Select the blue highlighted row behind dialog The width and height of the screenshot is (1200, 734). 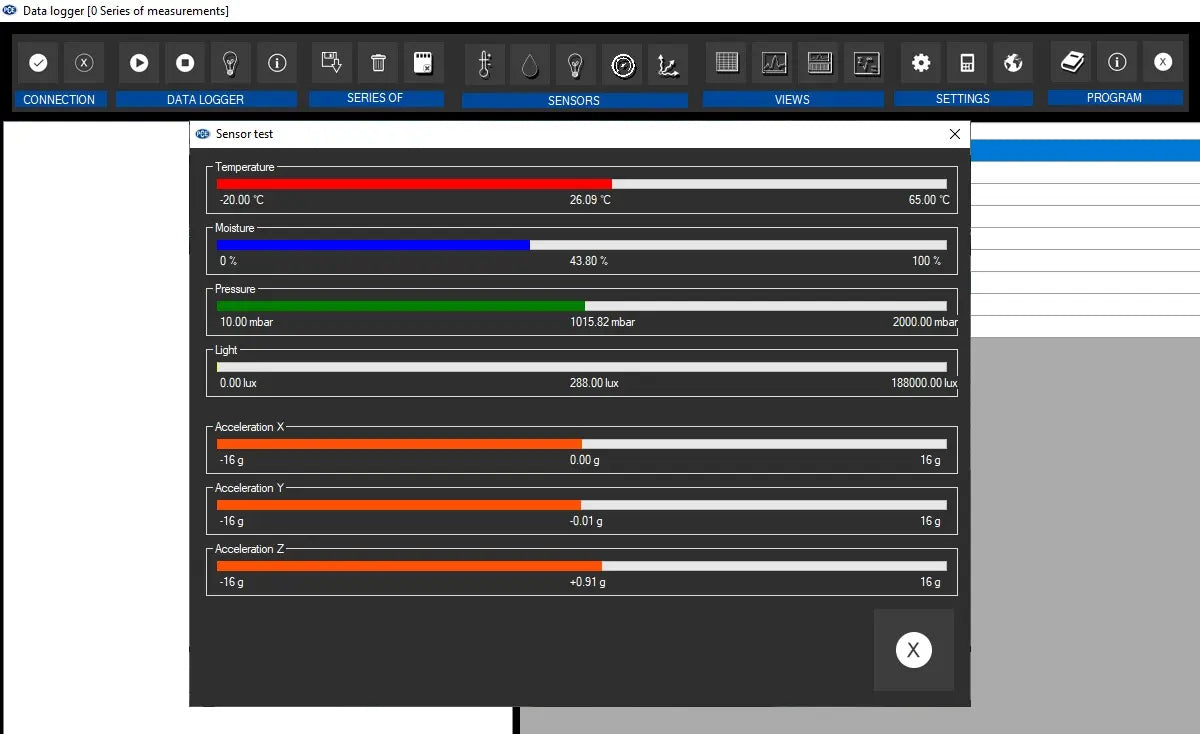click(x=1084, y=151)
